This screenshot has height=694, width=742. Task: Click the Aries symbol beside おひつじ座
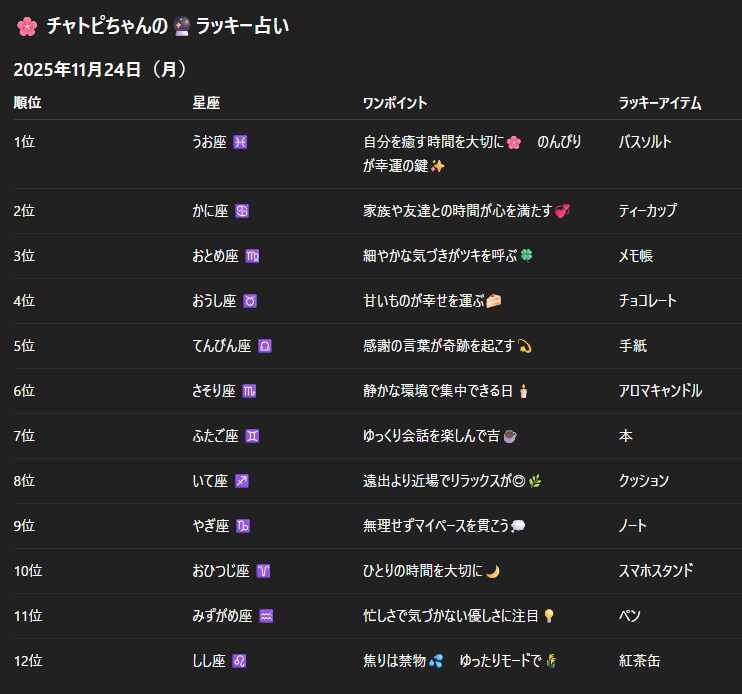[263, 571]
